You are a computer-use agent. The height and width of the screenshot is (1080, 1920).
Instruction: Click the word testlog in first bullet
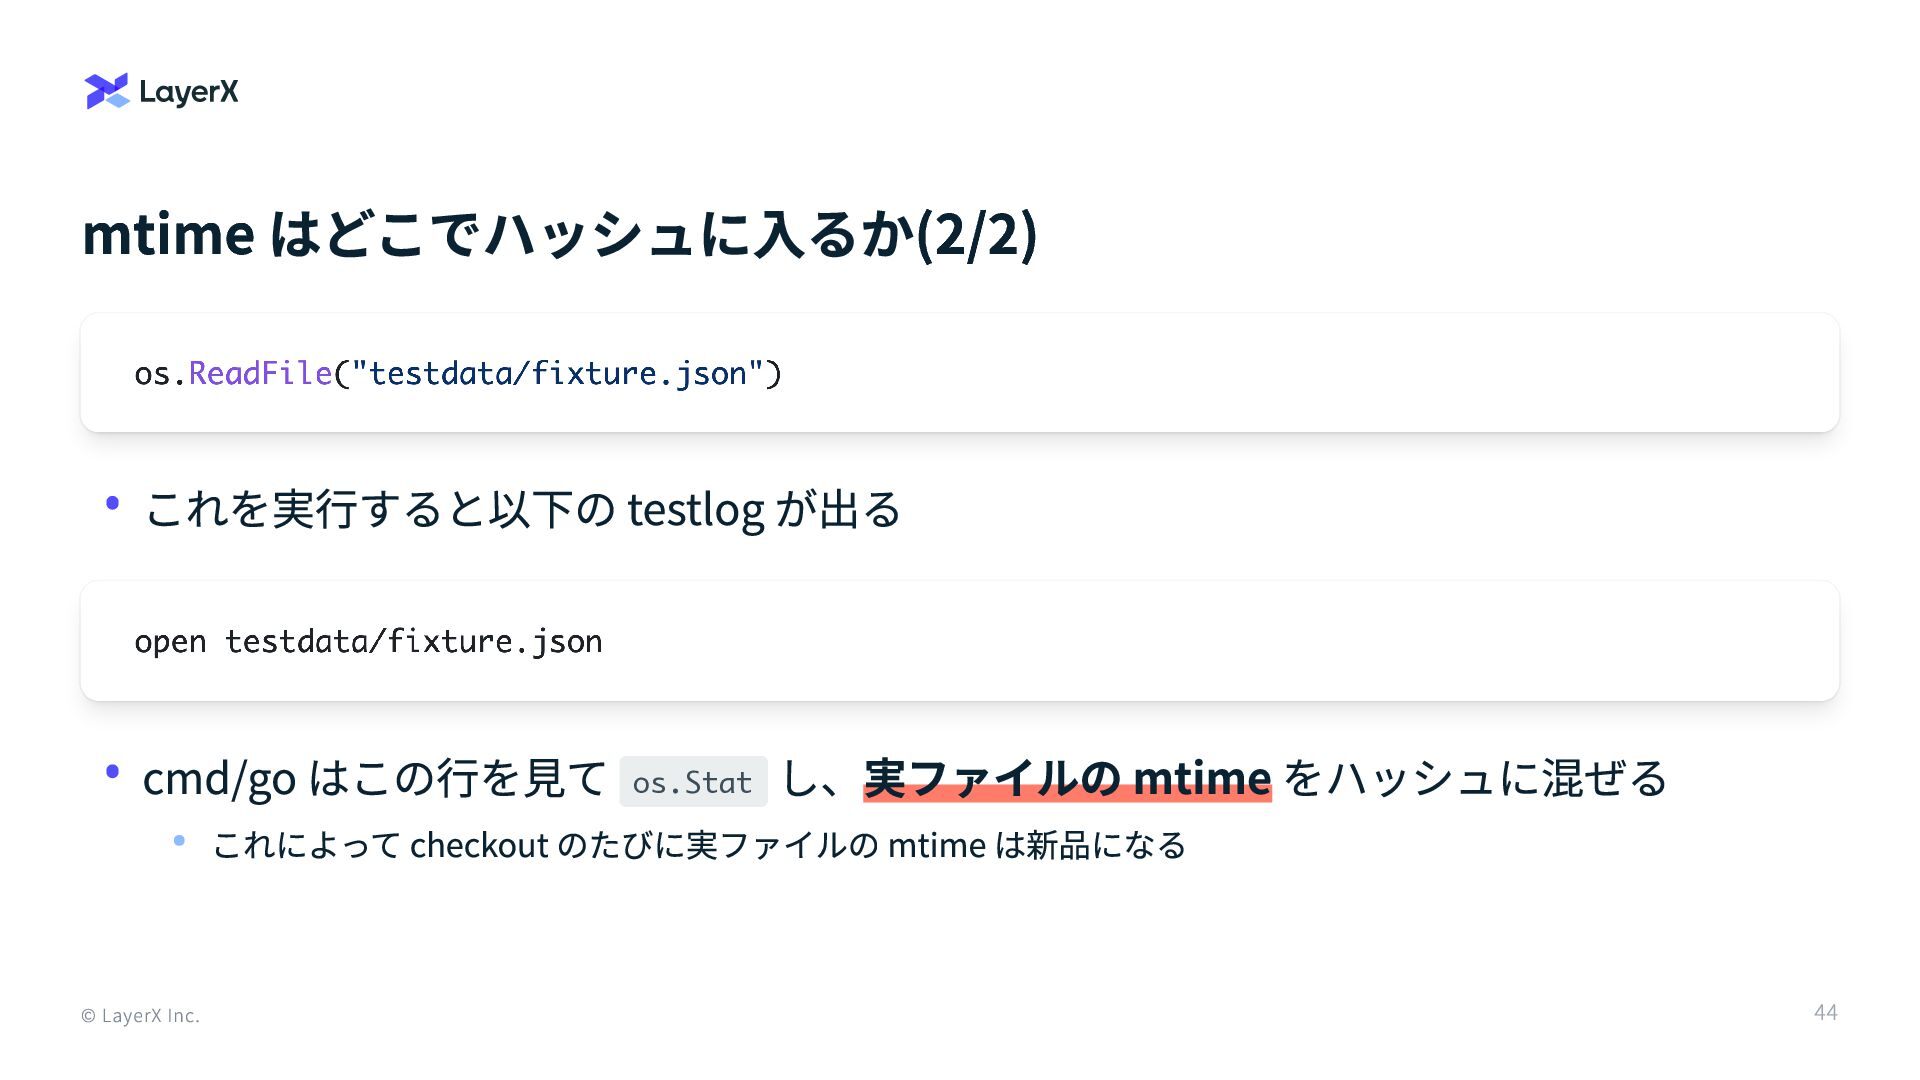pyautogui.click(x=696, y=510)
